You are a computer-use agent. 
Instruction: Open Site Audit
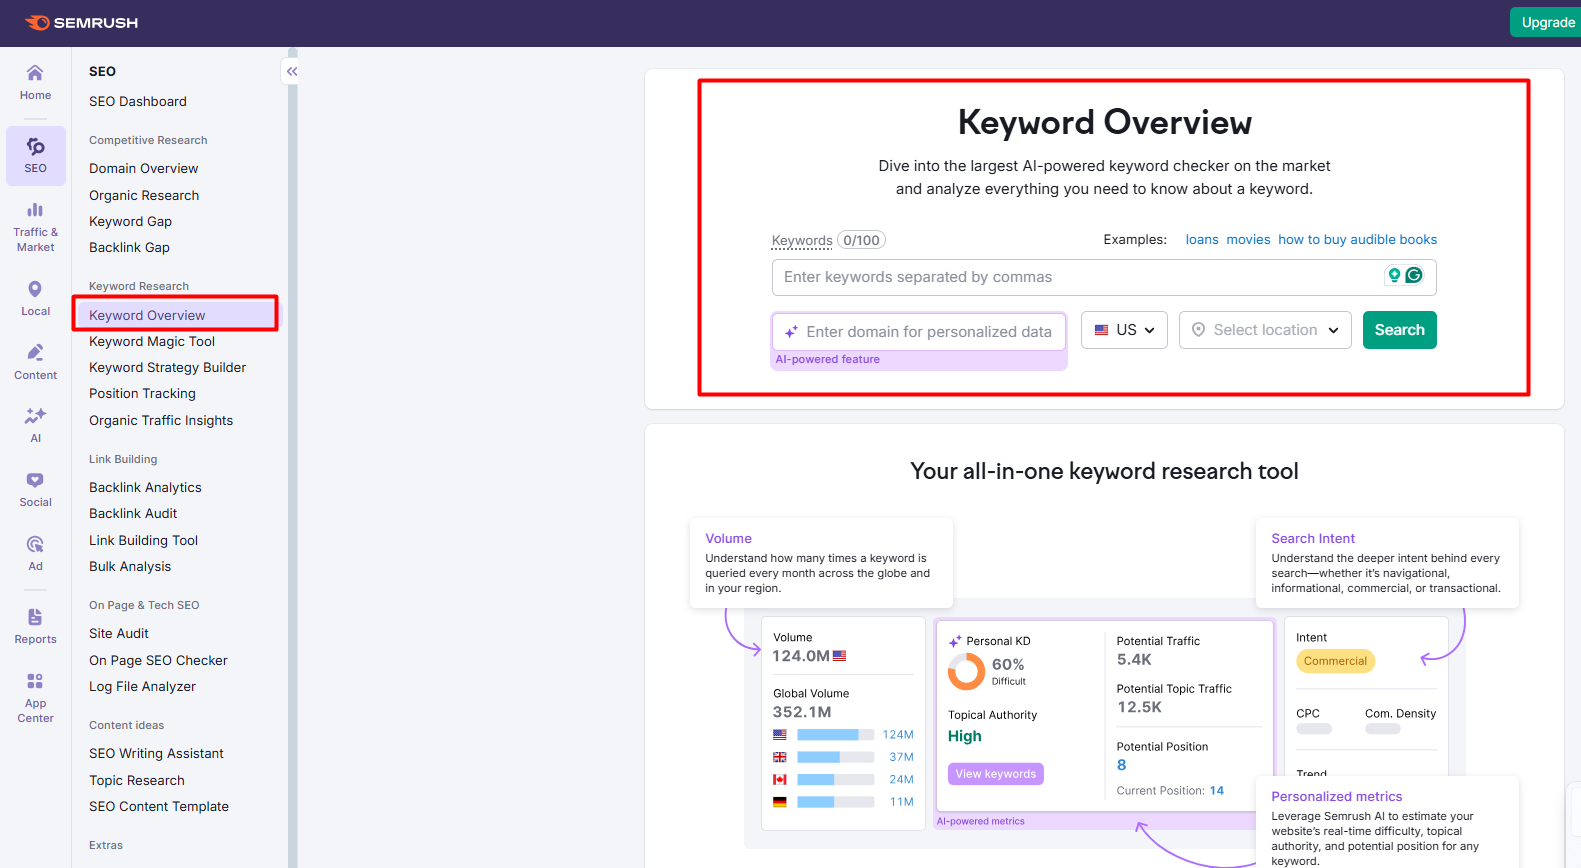119,633
